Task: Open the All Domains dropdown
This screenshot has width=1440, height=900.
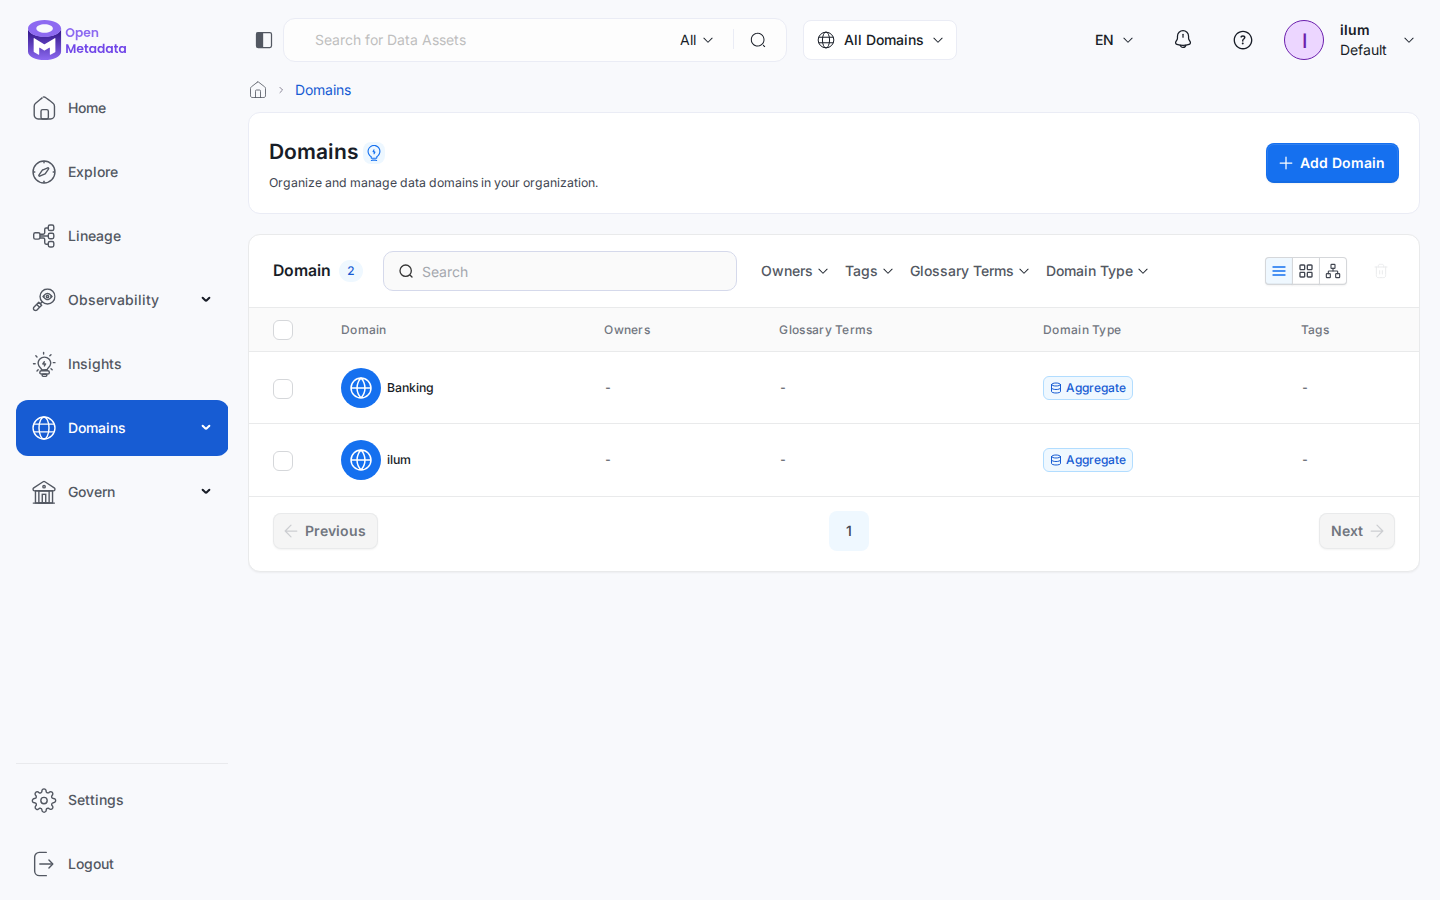Action: pyautogui.click(x=880, y=40)
